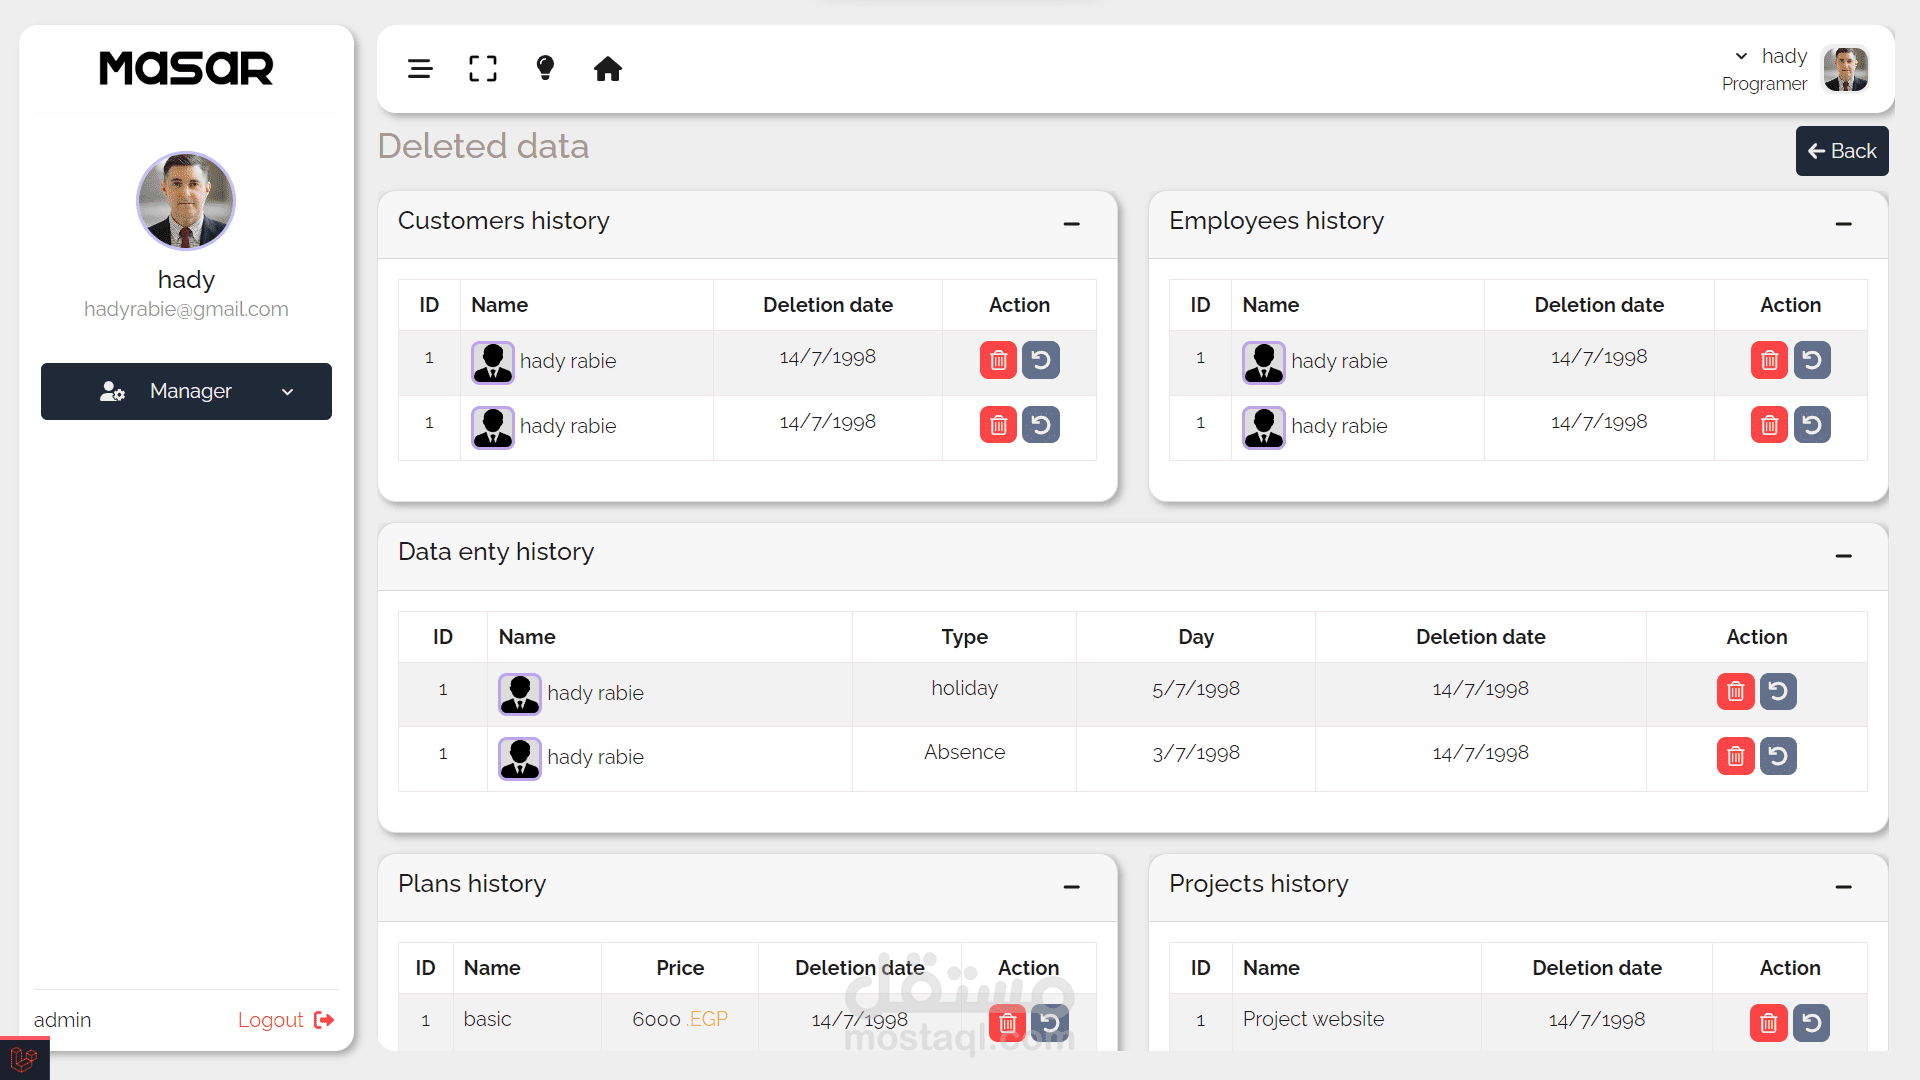
Task: Delete first customer history row permanently
Action: [998, 360]
